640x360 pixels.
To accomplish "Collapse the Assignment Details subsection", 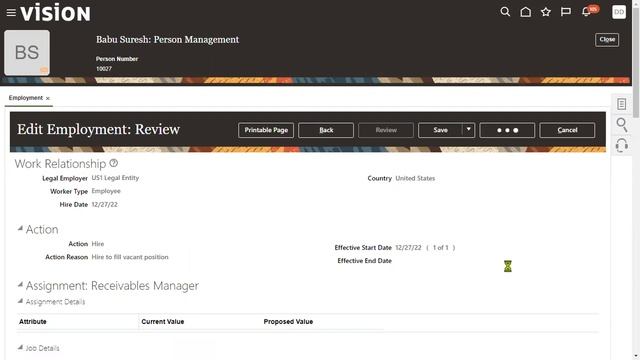I will click(x=20, y=301).
